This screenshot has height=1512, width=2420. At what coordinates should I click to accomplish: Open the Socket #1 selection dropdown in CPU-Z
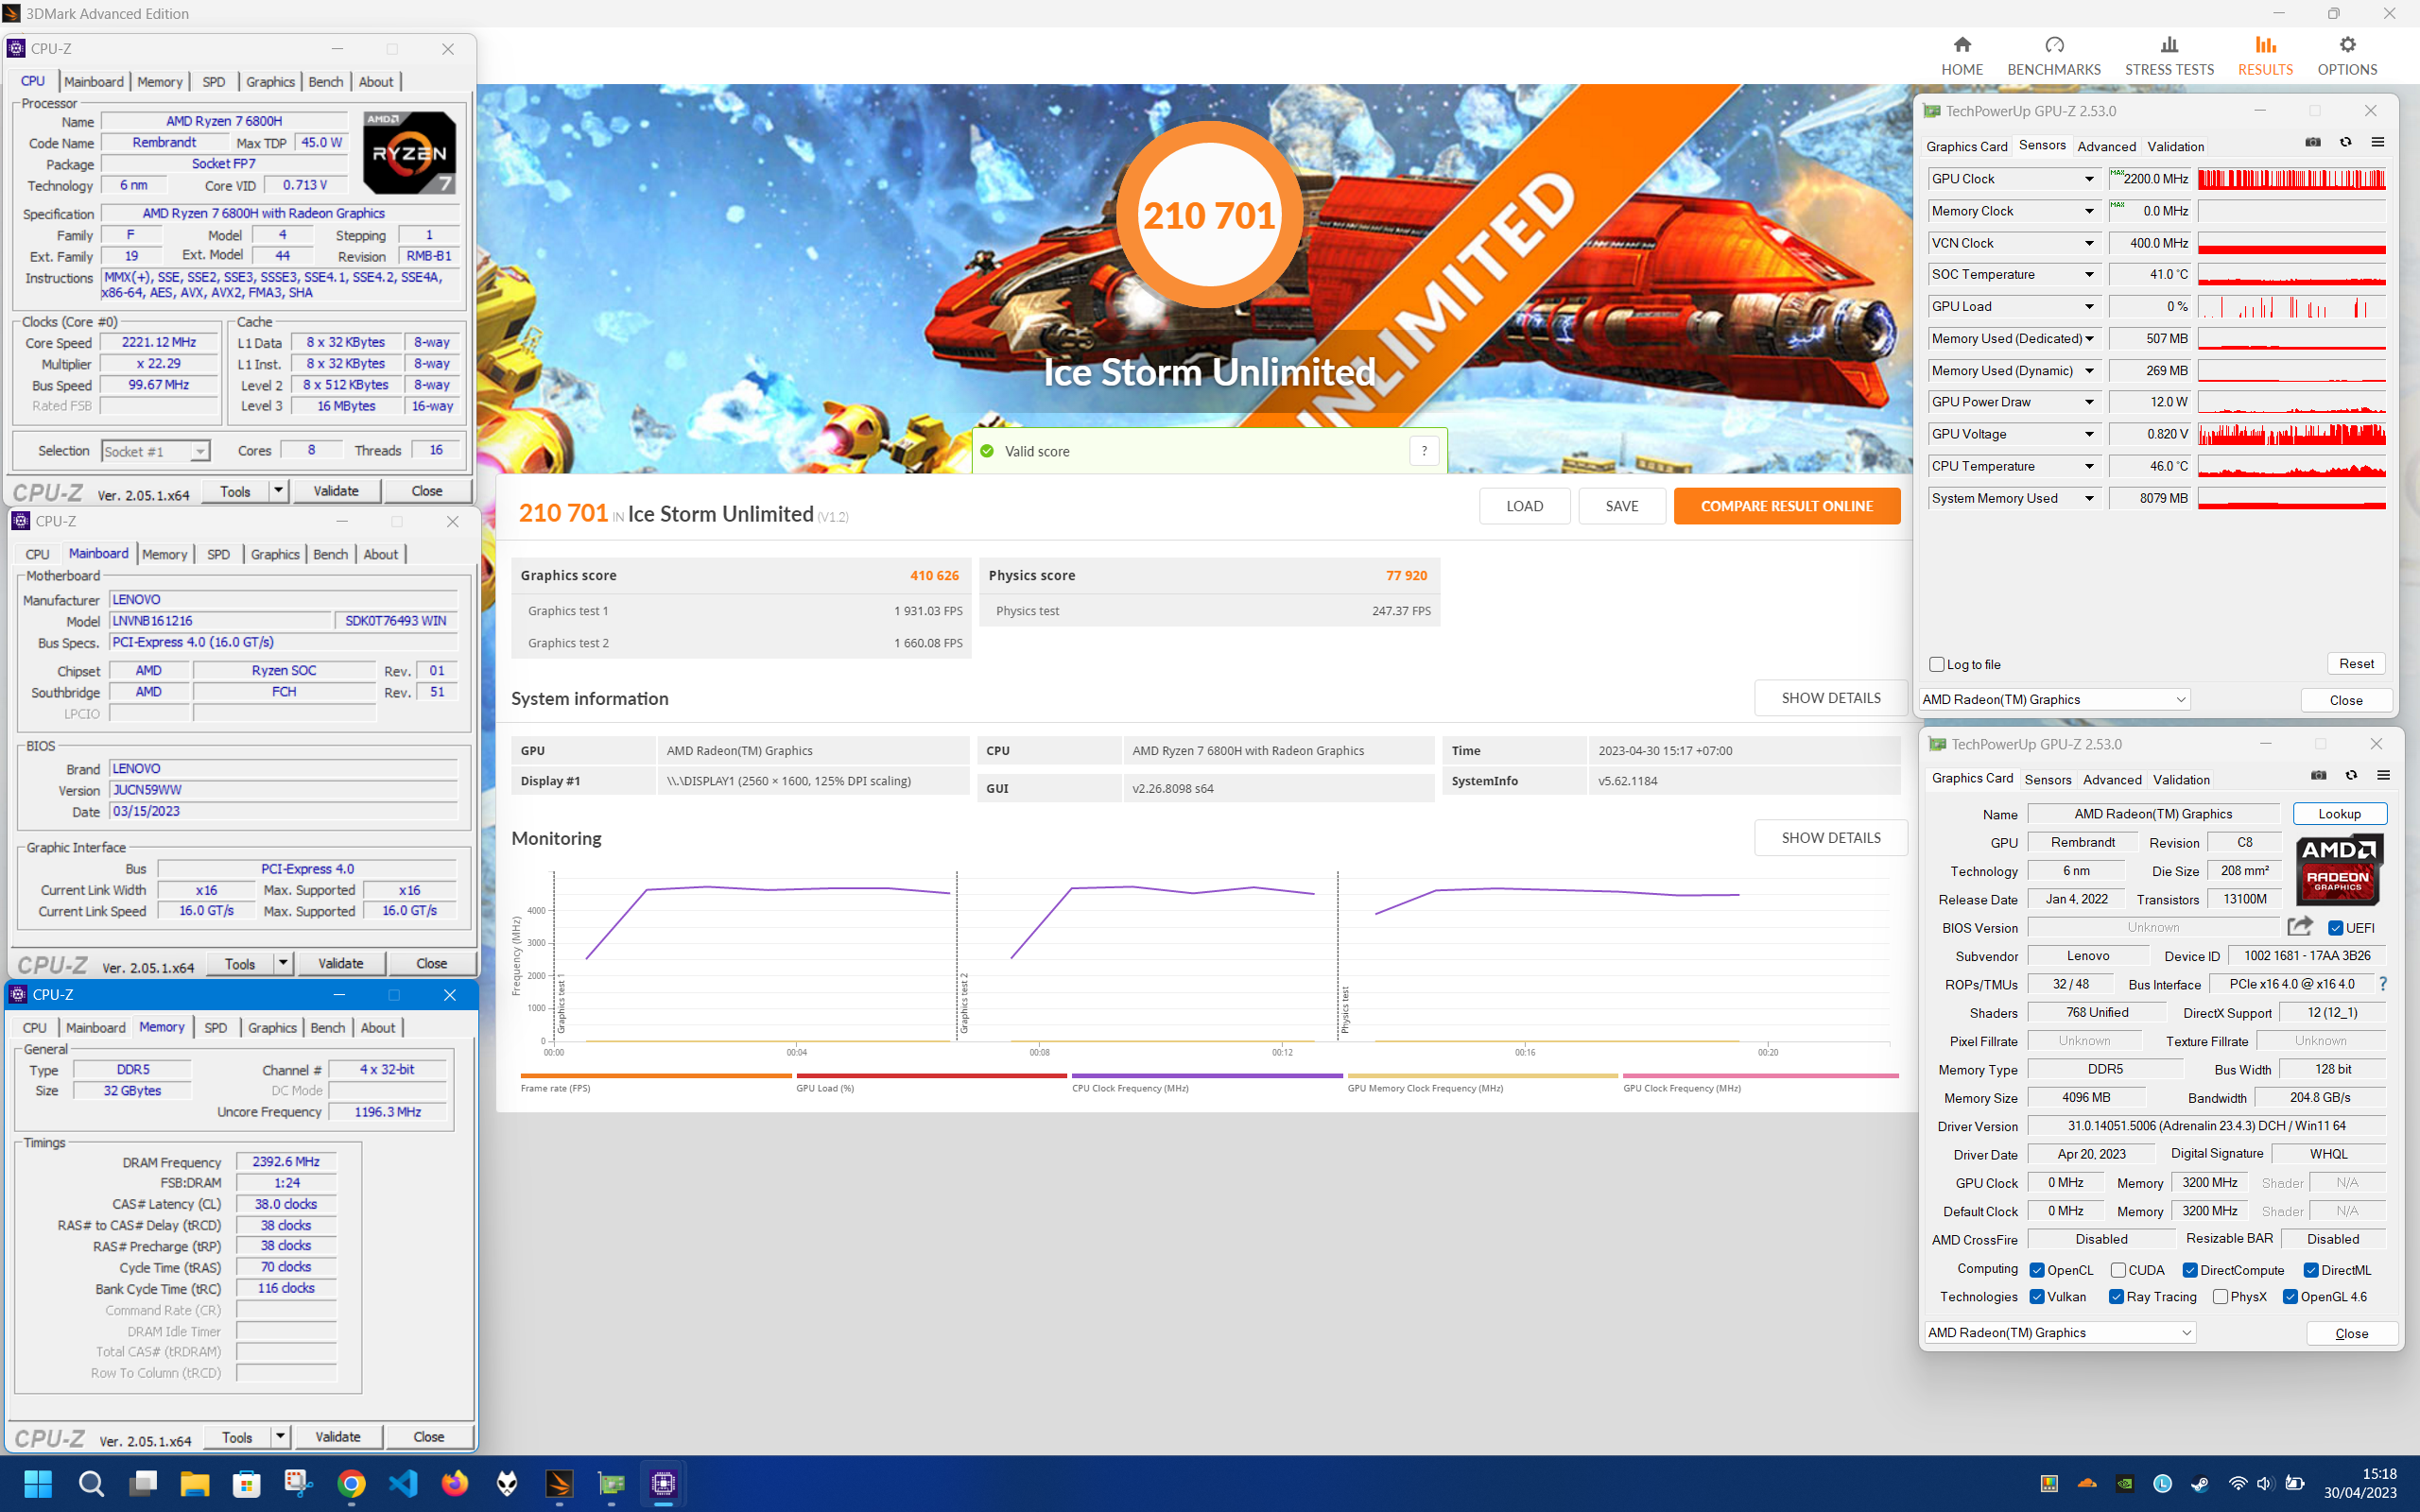click(x=155, y=451)
